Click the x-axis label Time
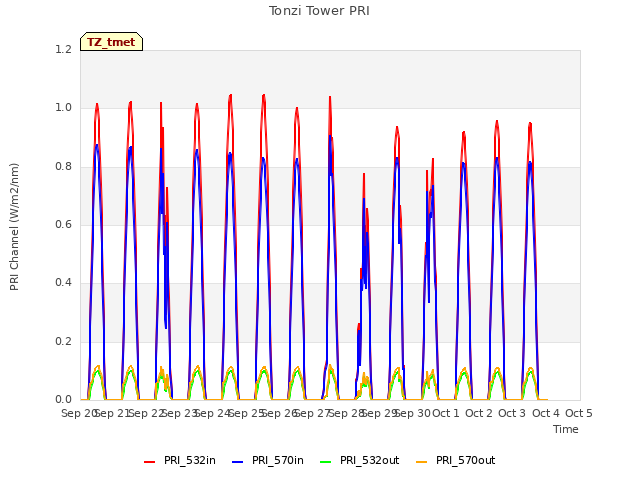Image resolution: width=640 pixels, height=480 pixels. (x=566, y=429)
